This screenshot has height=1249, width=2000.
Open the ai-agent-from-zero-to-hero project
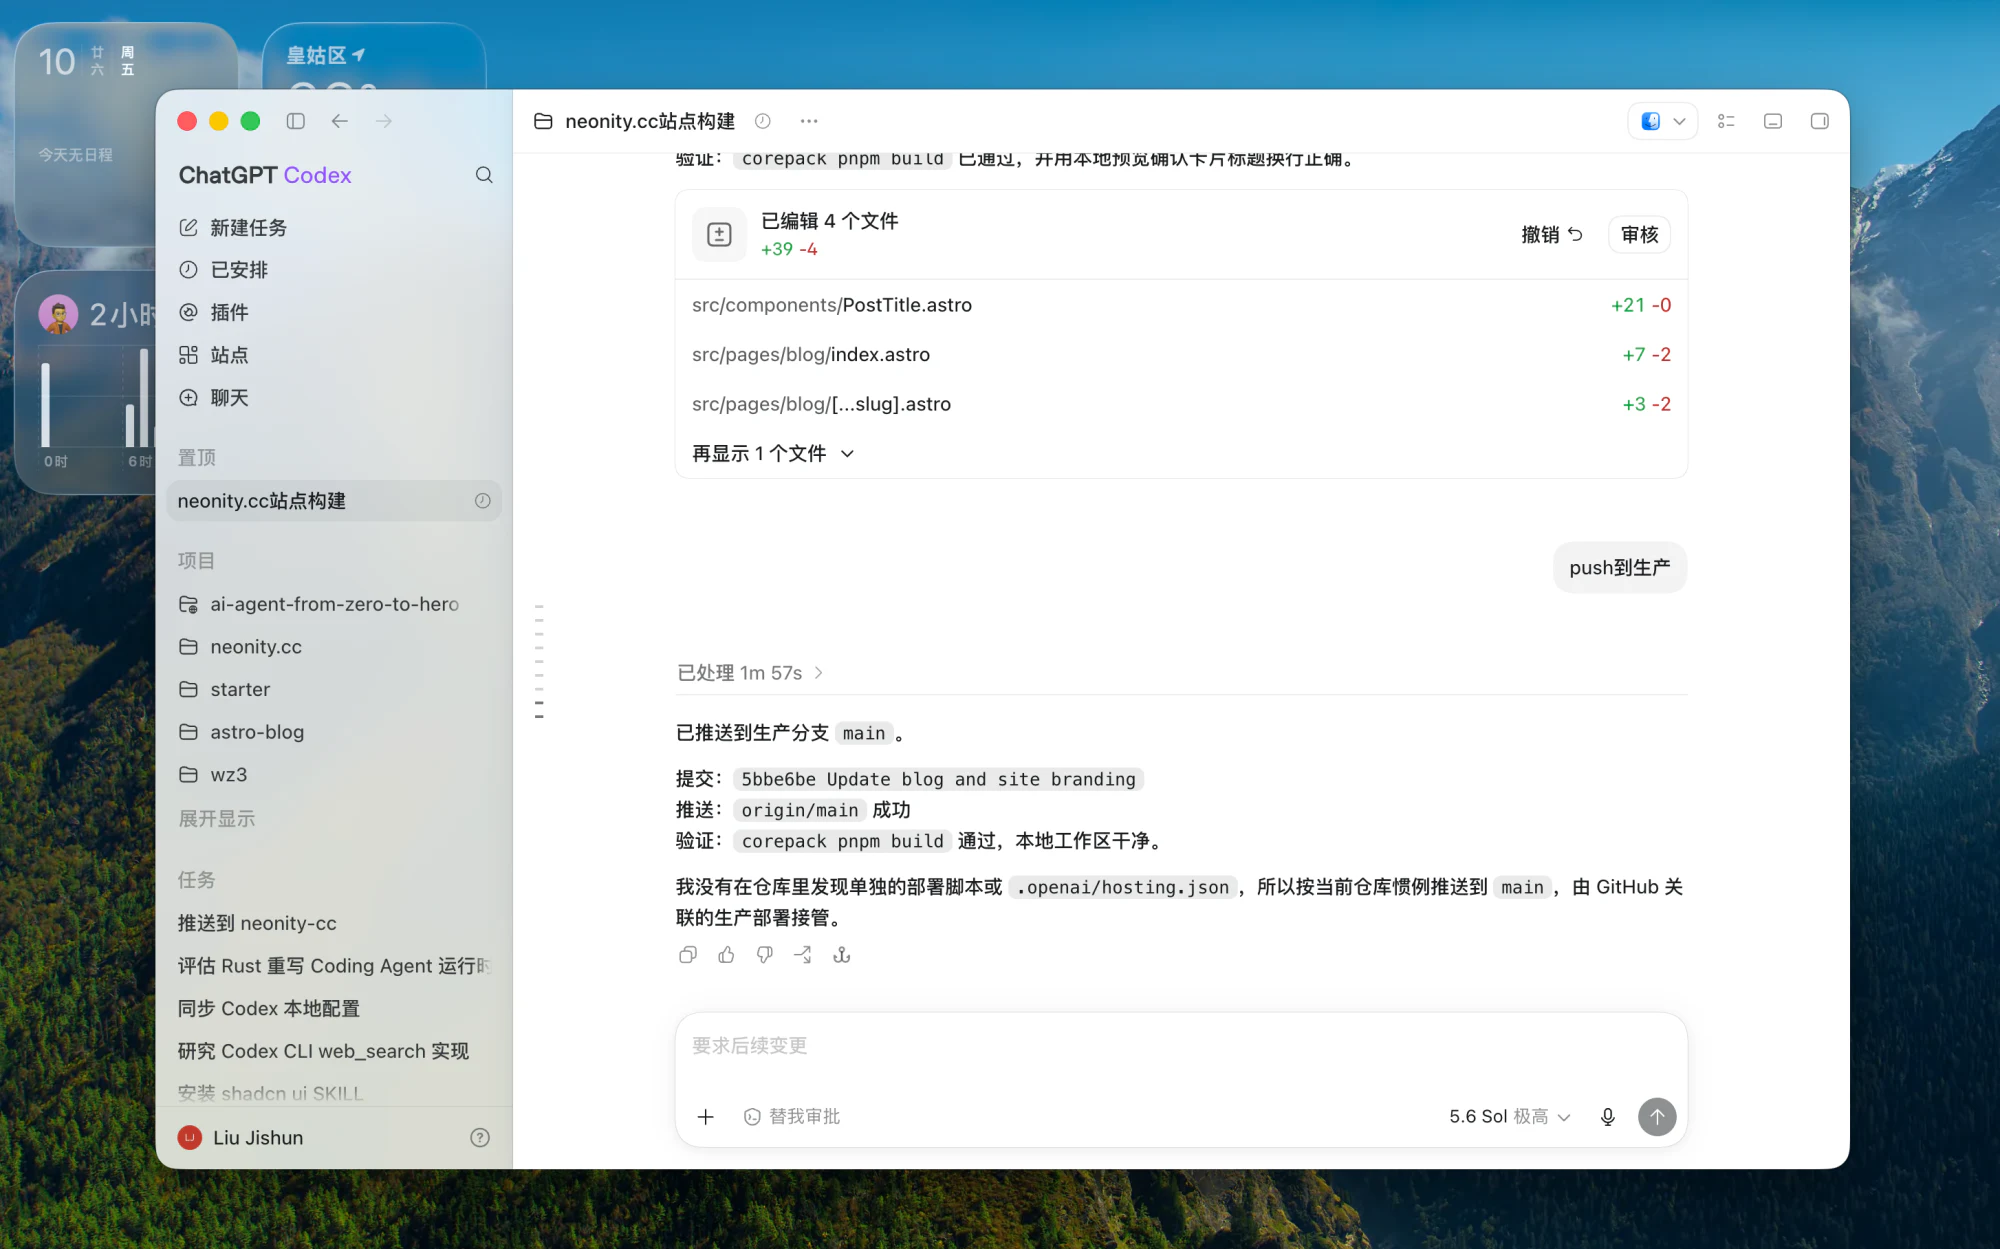334,604
